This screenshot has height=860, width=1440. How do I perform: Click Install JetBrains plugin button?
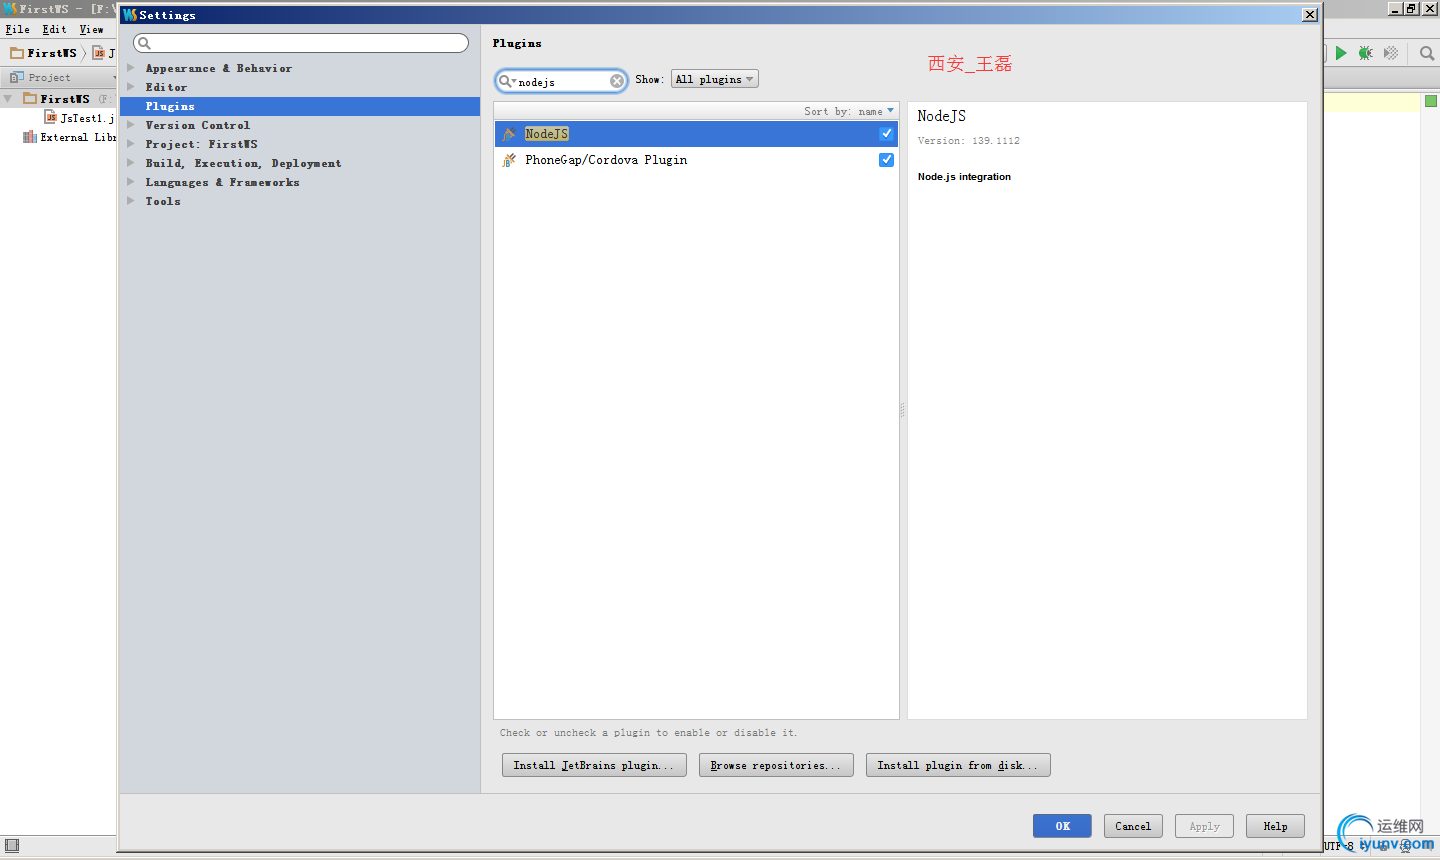594,765
